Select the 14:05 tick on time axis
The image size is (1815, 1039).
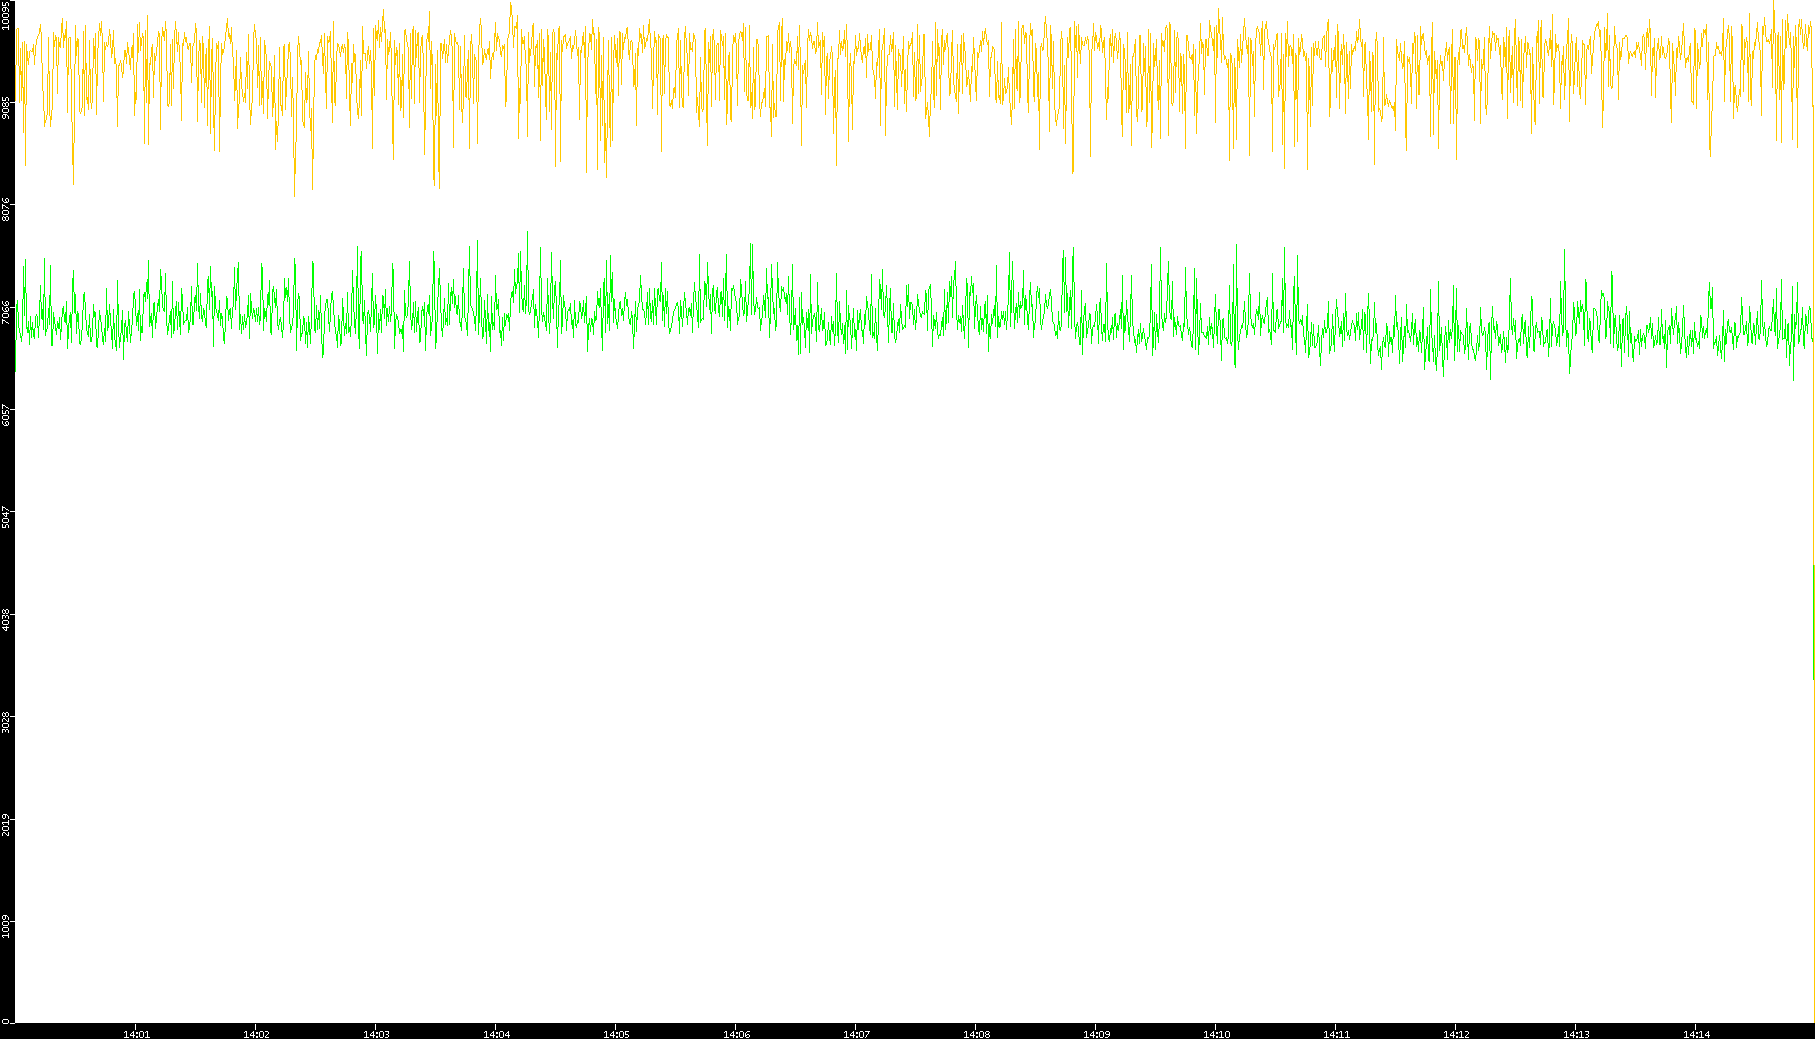616,1034
